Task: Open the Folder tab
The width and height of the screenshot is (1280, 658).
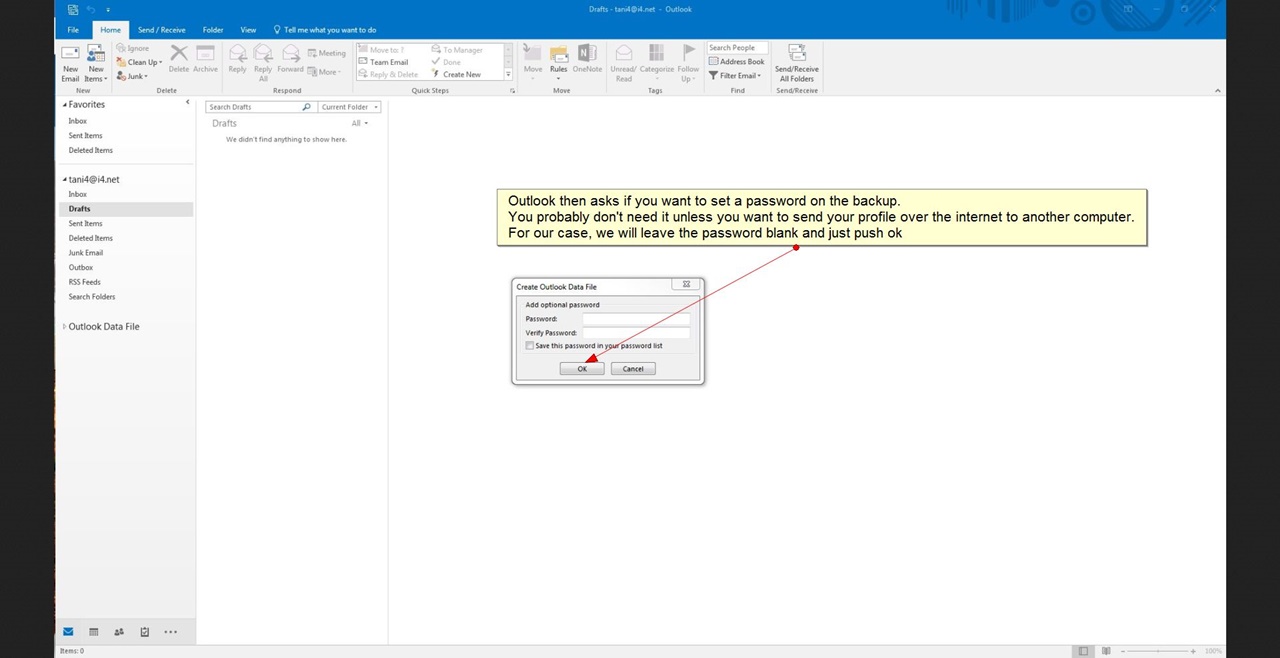Action: tap(213, 30)
